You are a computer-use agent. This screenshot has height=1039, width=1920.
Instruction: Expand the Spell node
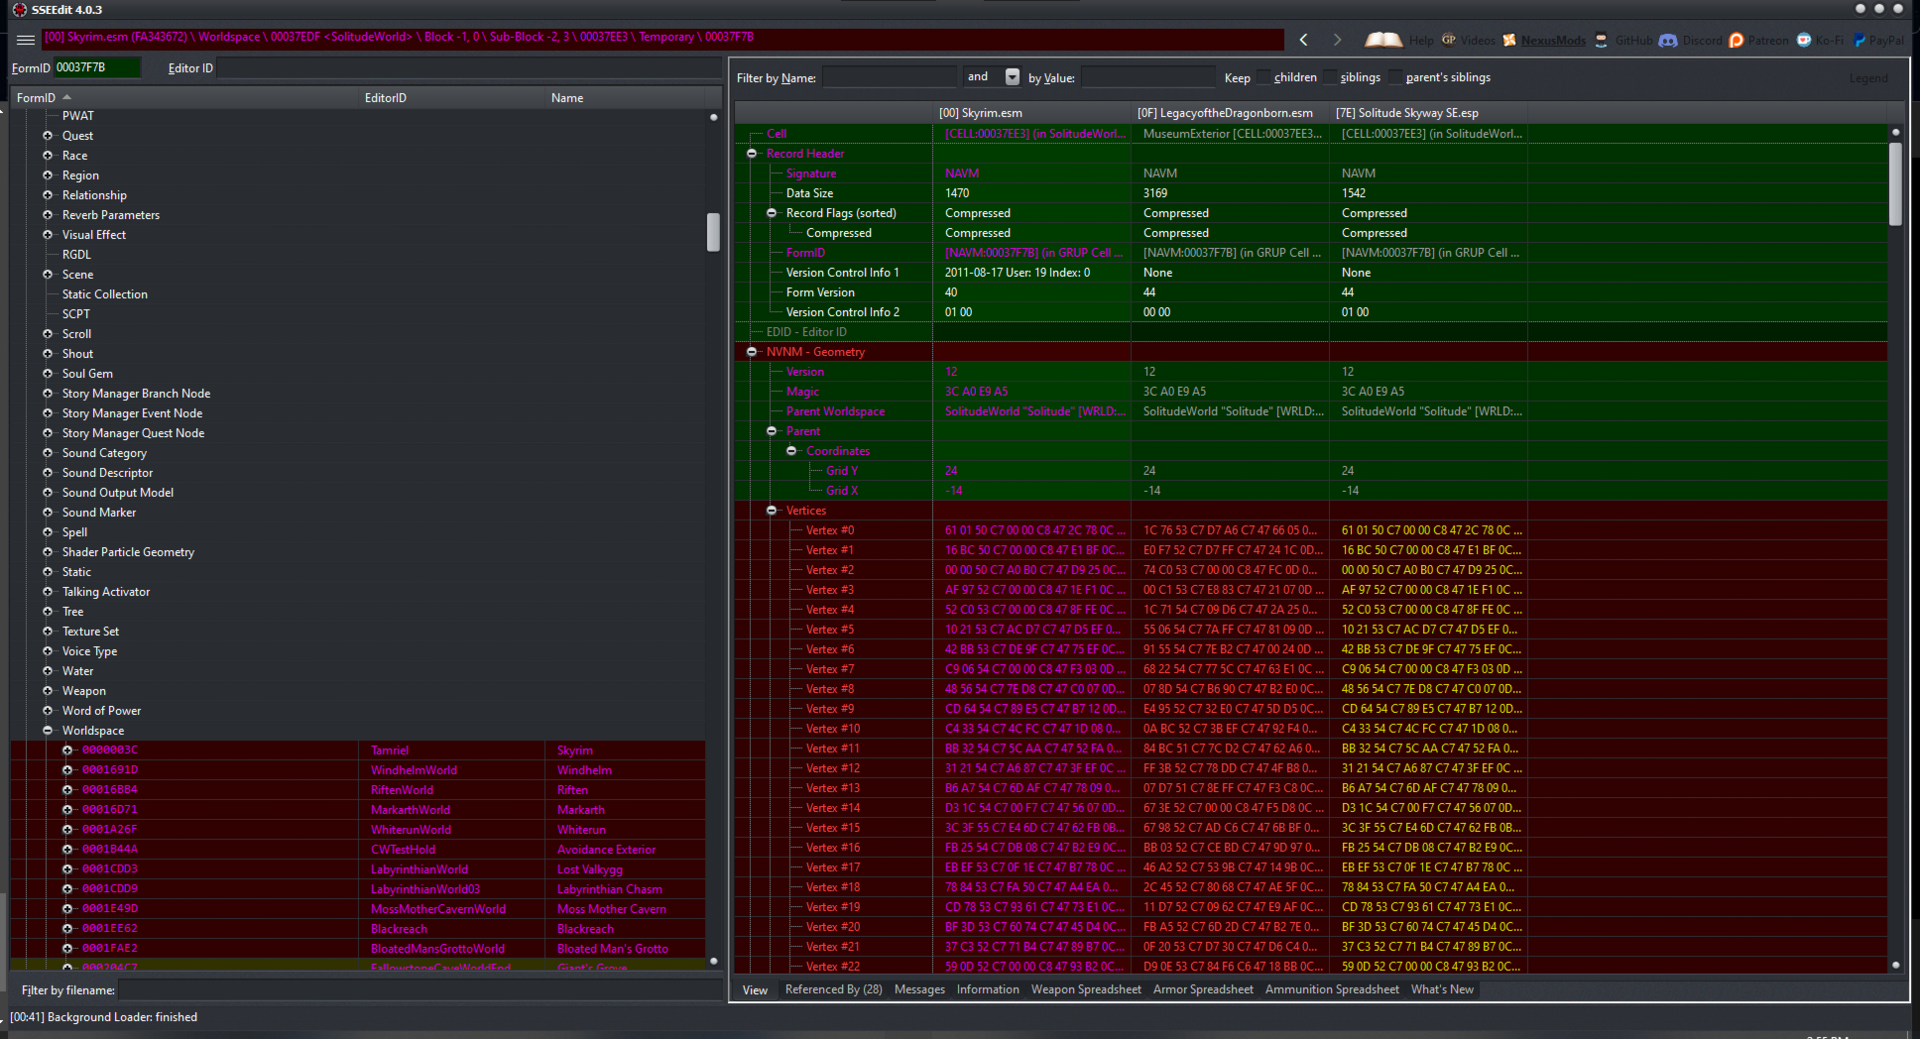[47, 532]
